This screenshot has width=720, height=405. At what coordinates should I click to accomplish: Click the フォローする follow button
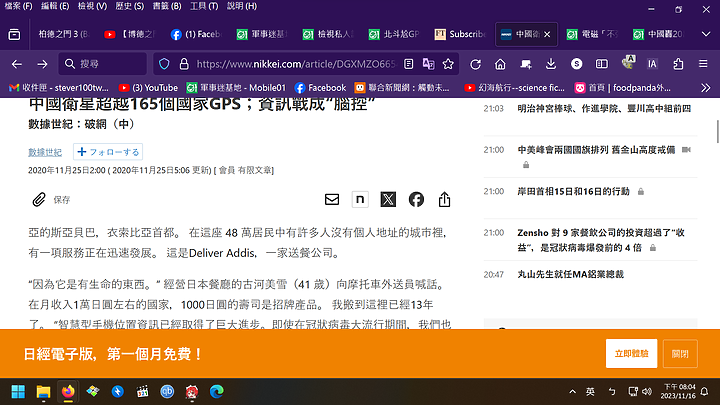click(x=108, y=152)
